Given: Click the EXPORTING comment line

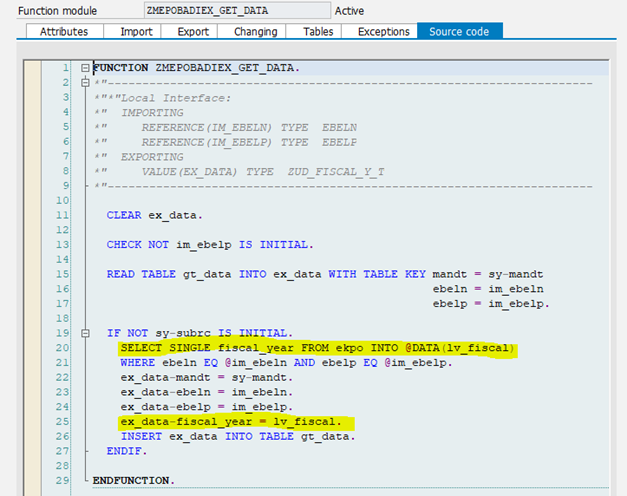Looking at the screenshot, I should (x=139, y=157).
